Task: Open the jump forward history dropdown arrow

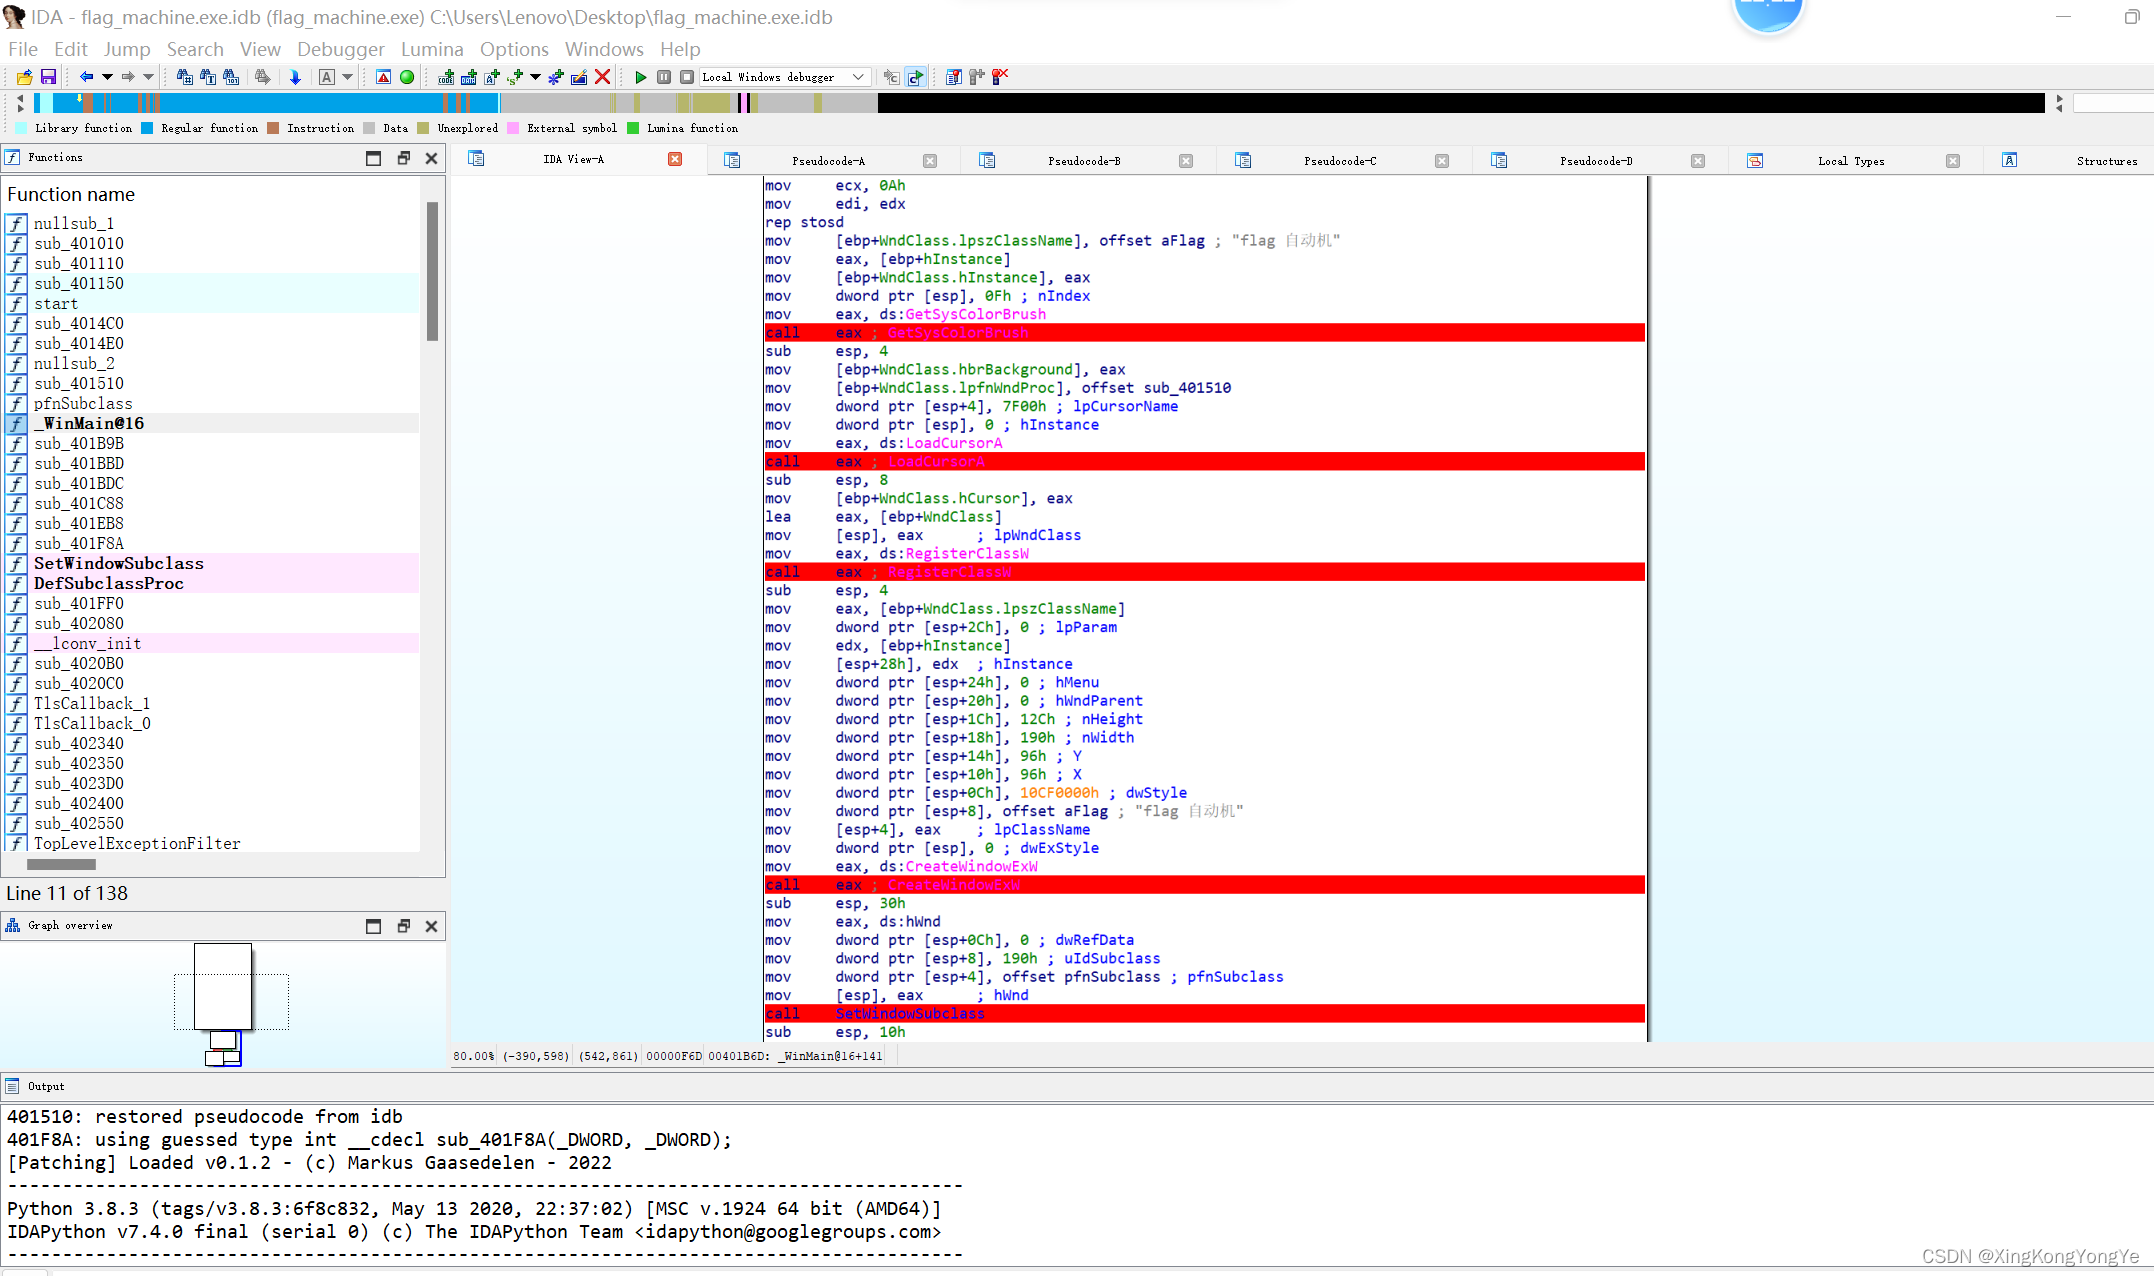Action: 150,77
